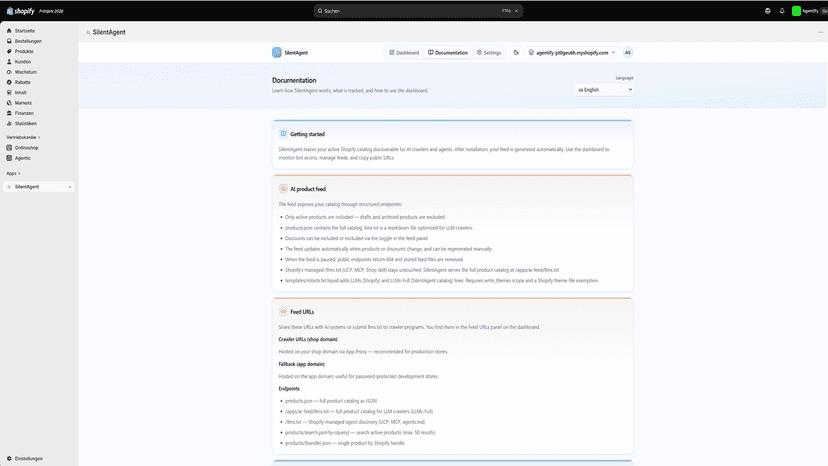Click the 'Only active products are included' bullet
The height and width of the screenshot is (466, 828).
tap(365, 217)
